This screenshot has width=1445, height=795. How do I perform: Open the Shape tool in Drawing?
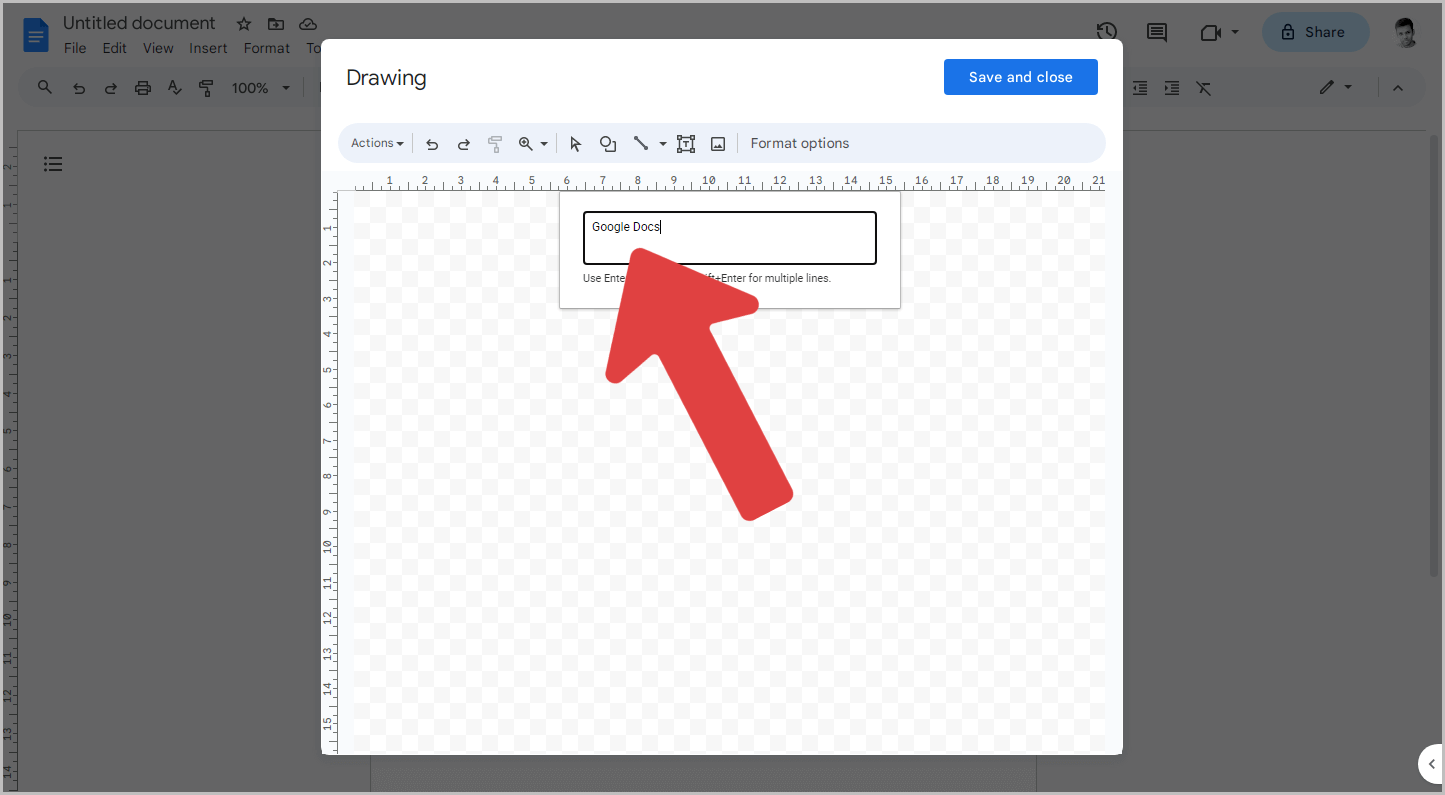tap(608, 144)
